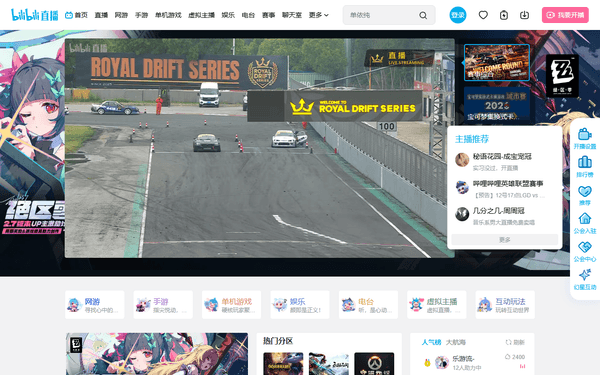
Task: Click 更多 button under 主播推荐
Action: pos(504,240)
